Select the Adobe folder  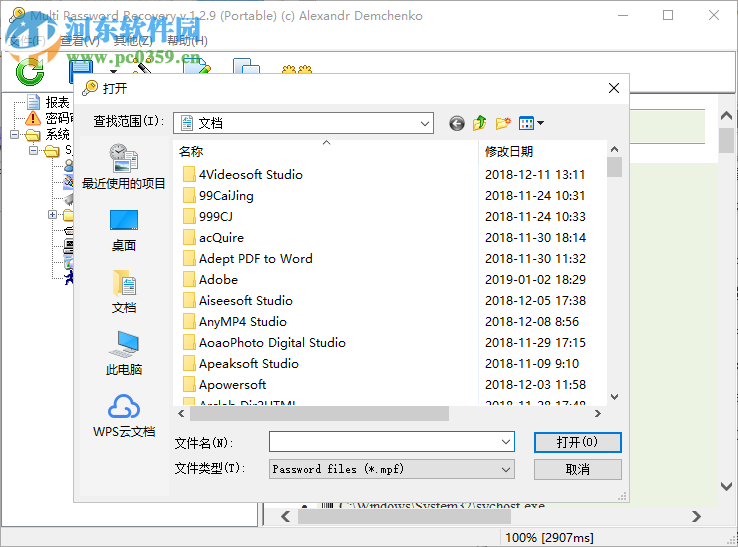pyautogui.click(x=210, y=280)
